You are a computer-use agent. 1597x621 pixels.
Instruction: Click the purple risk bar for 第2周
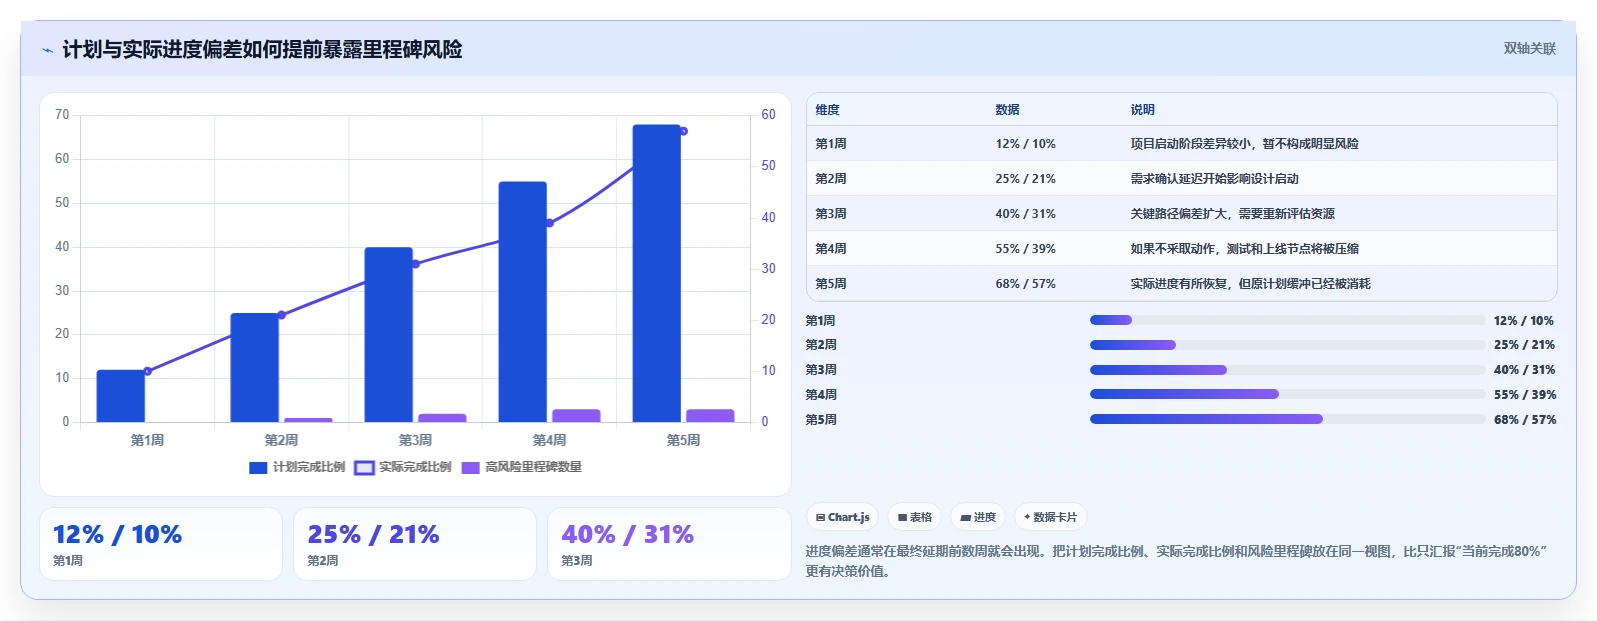308,420
